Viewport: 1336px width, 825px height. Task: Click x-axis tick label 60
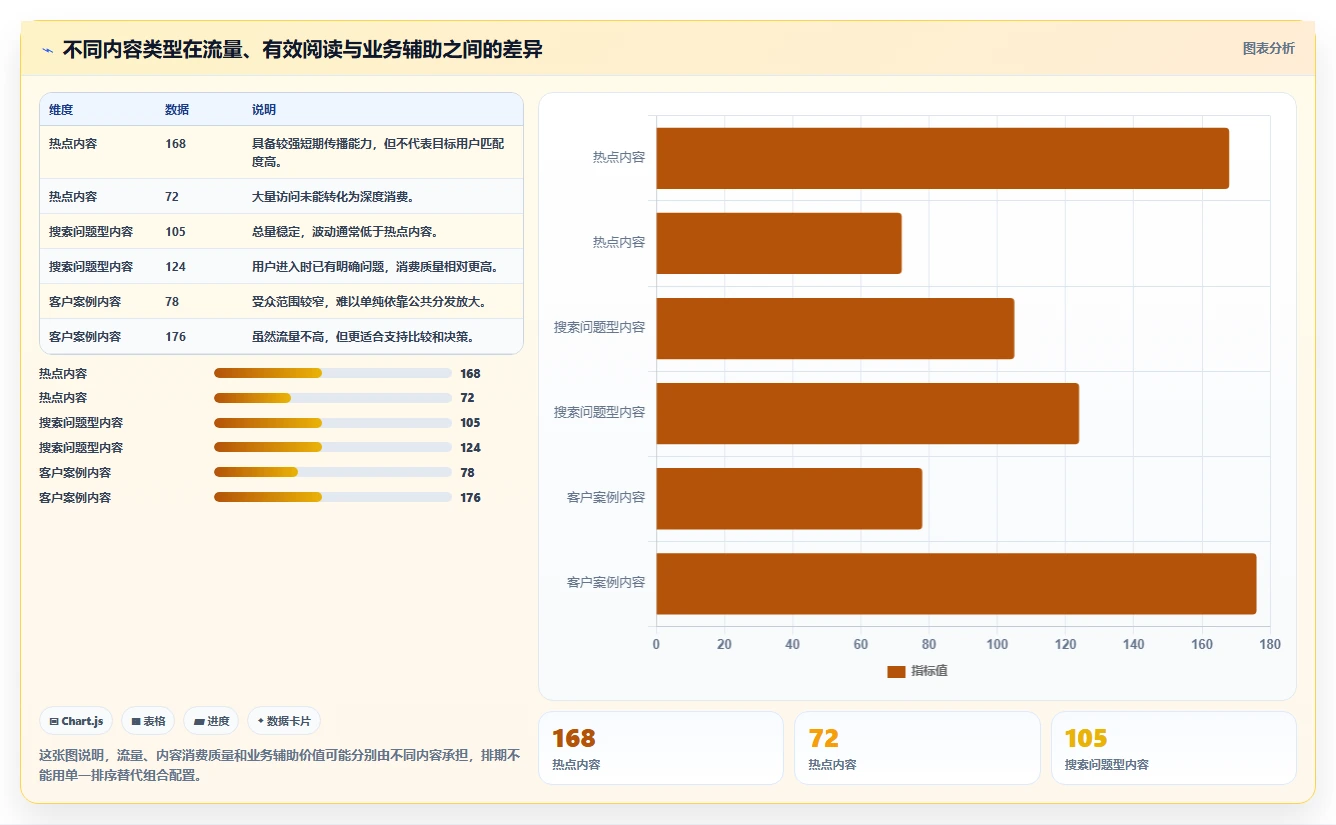(861, 645)
